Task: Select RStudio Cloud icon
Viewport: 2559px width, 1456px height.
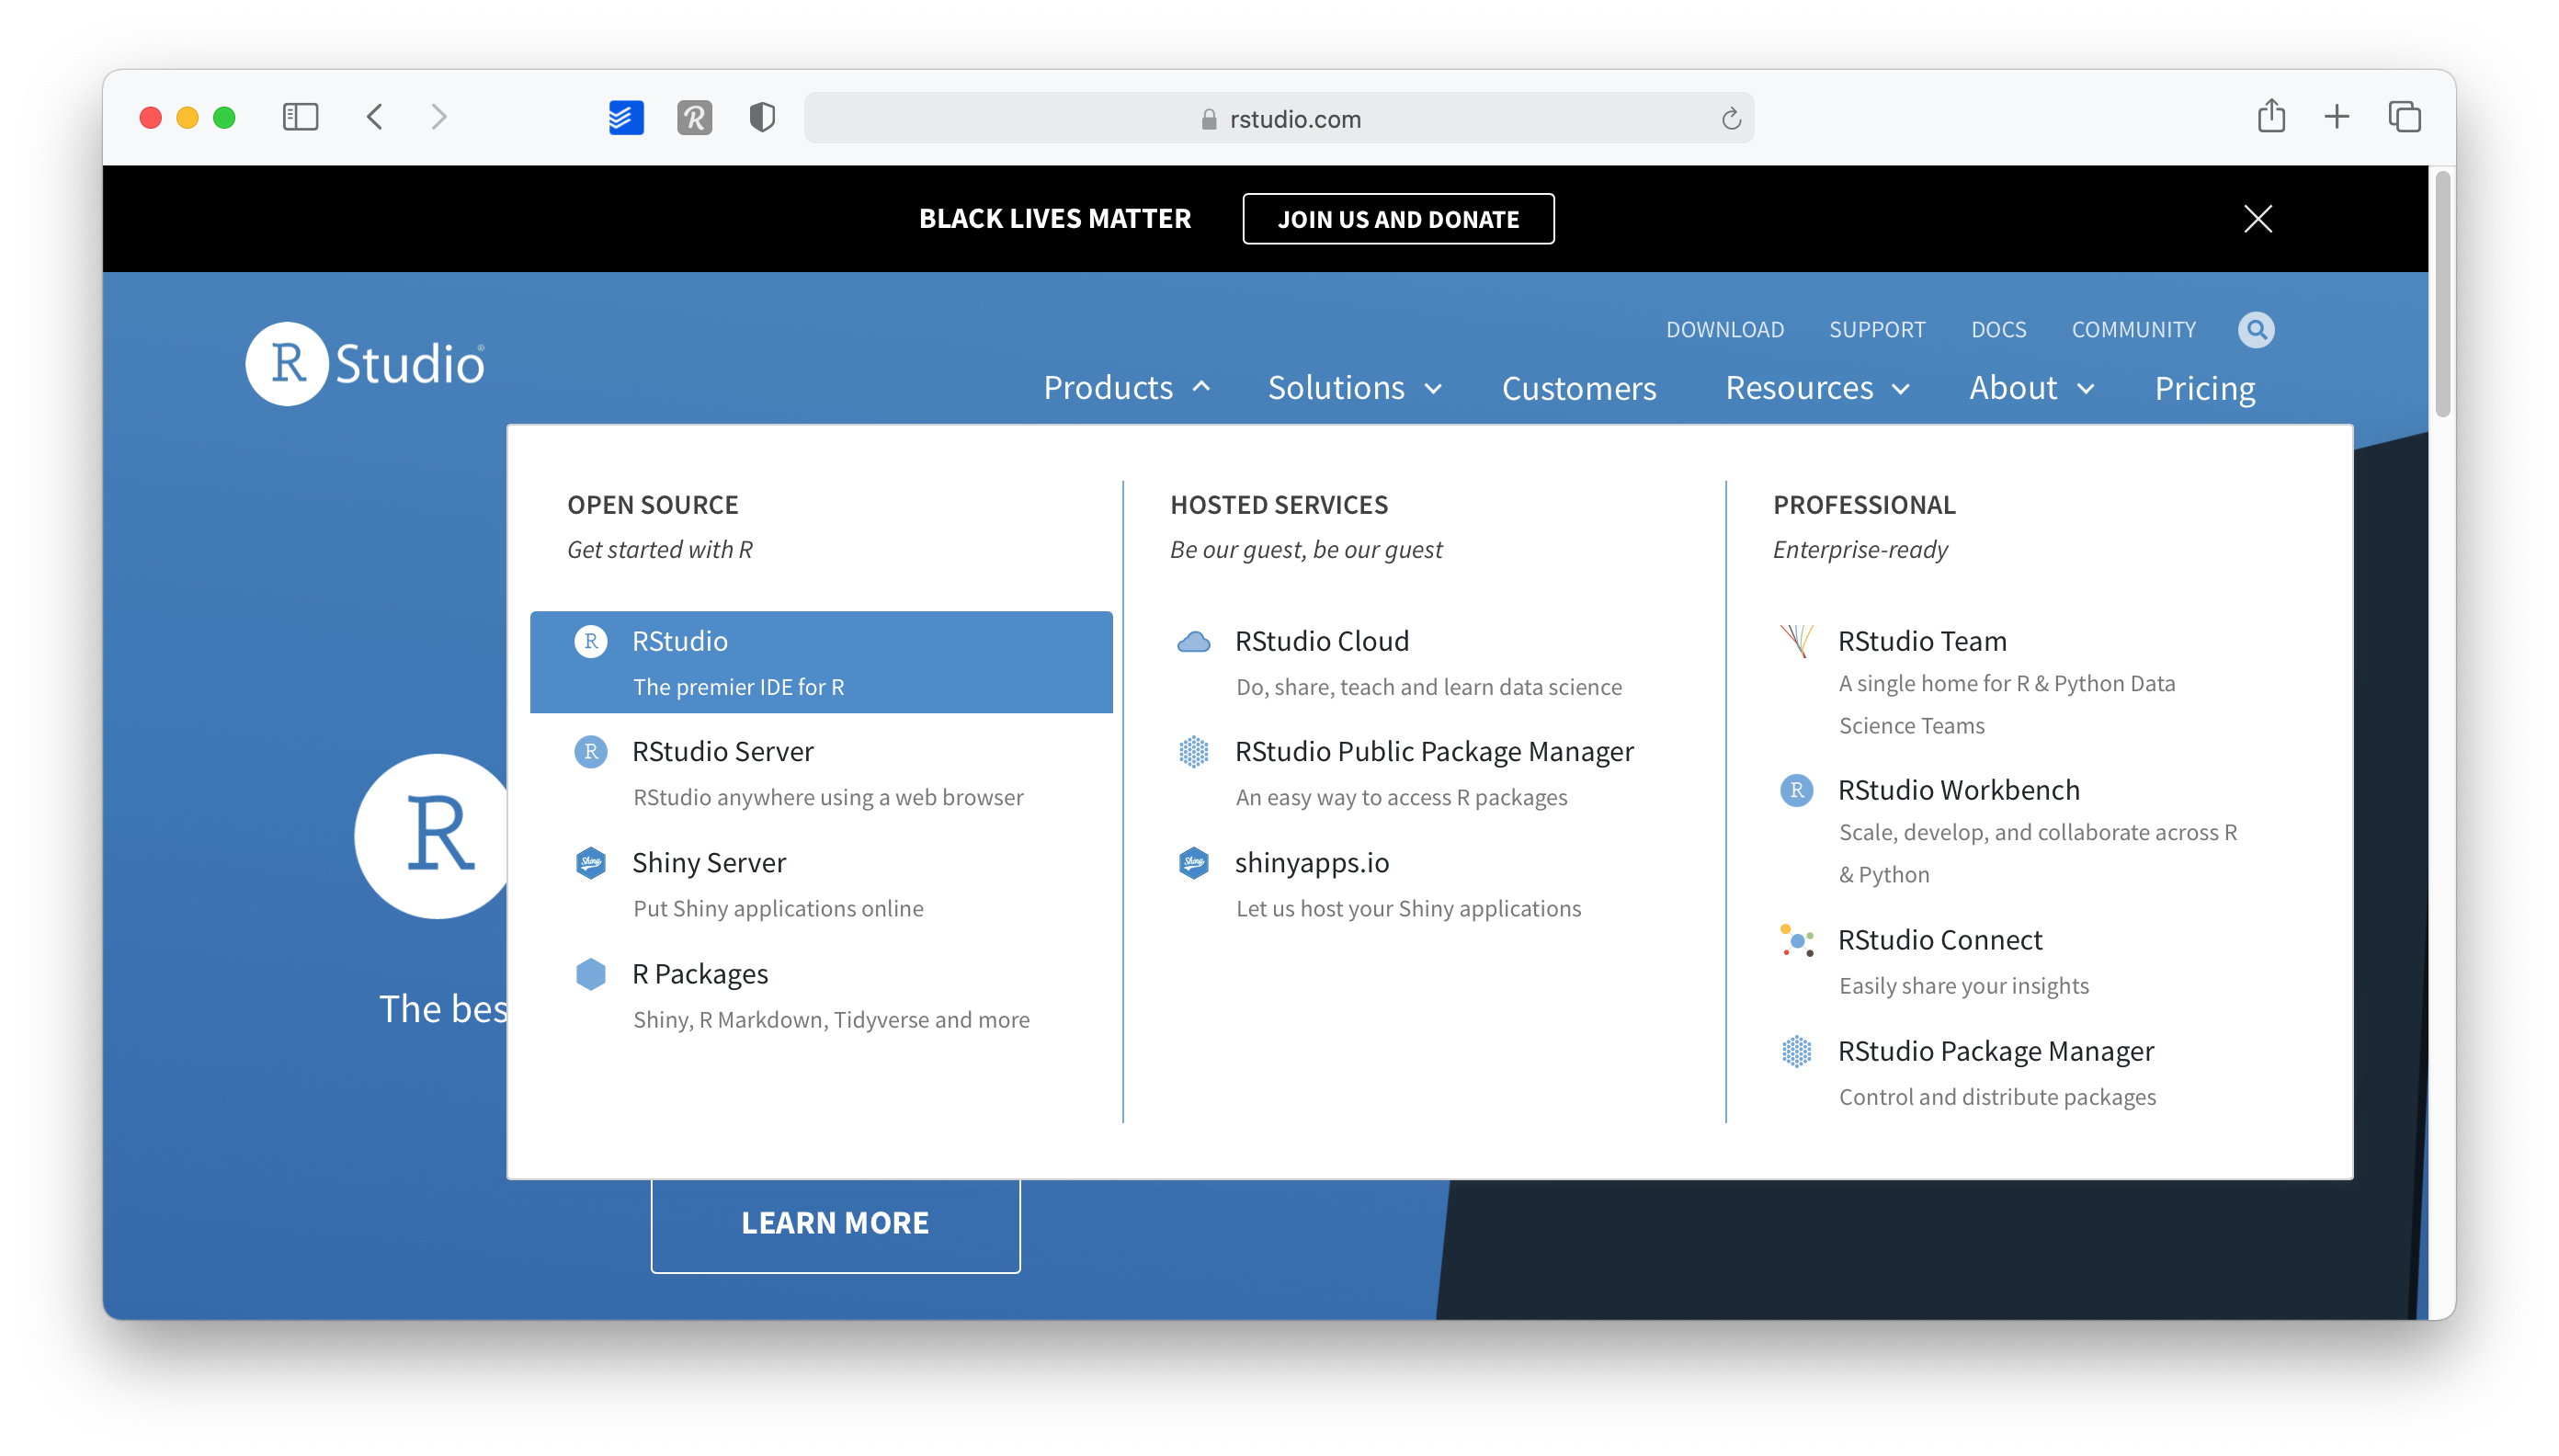Action: (1193, 641)
